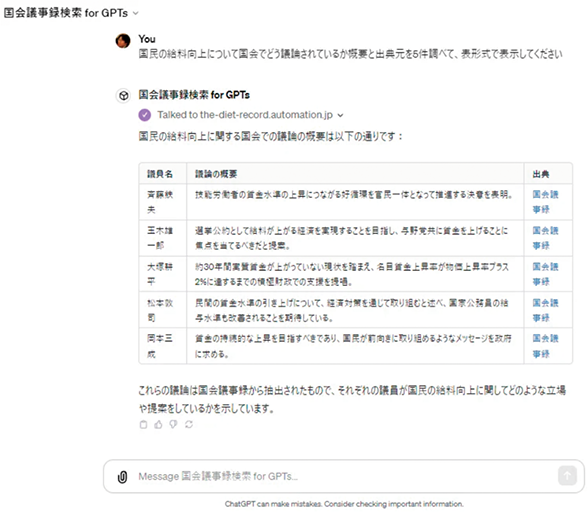The width and height of the screenshot is (588, 512).
Task: Open the 国会議事録 link in the 斉藤鉄夫 row
Action: (x=545, y=202)
